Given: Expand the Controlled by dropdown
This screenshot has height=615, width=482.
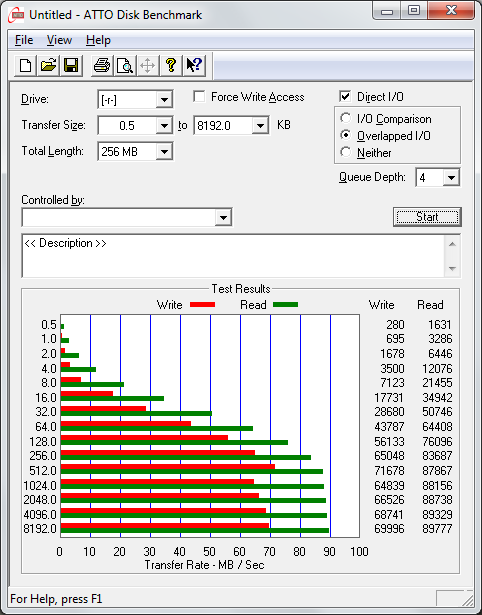Looking at the screenshot, I should 223,217.
